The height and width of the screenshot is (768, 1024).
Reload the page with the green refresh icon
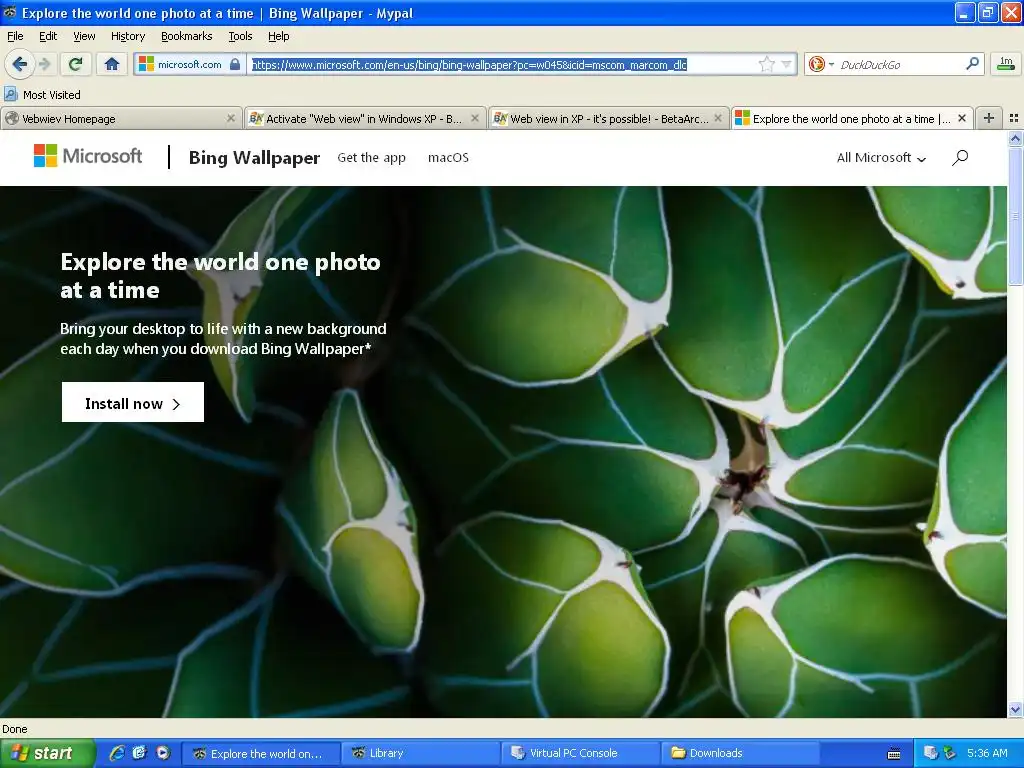coord(76,64)
